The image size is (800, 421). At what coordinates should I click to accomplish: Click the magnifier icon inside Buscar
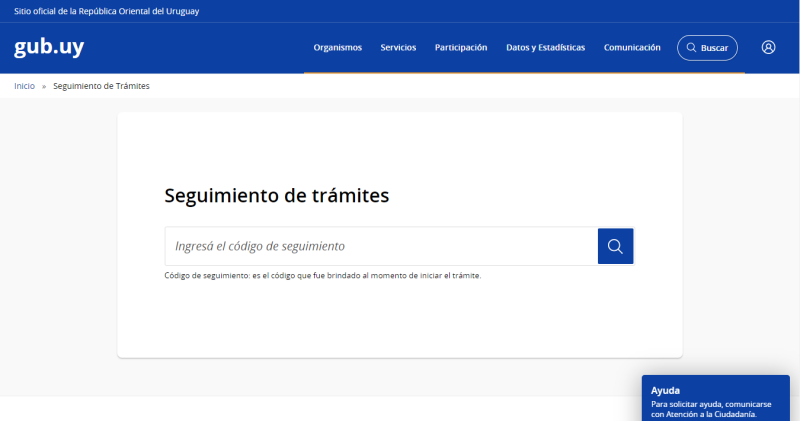tap(691, 48)
